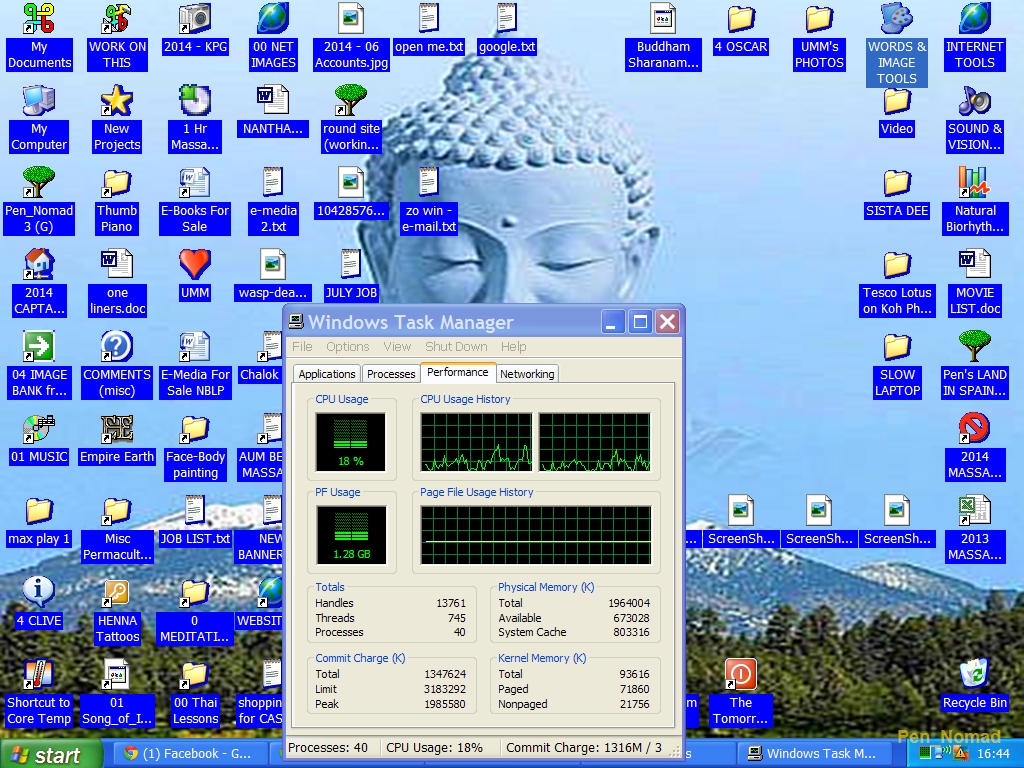This screenshot has width=1024, height=768.
Task: Click Page File Usage History graph
Action: pos(536,535)
